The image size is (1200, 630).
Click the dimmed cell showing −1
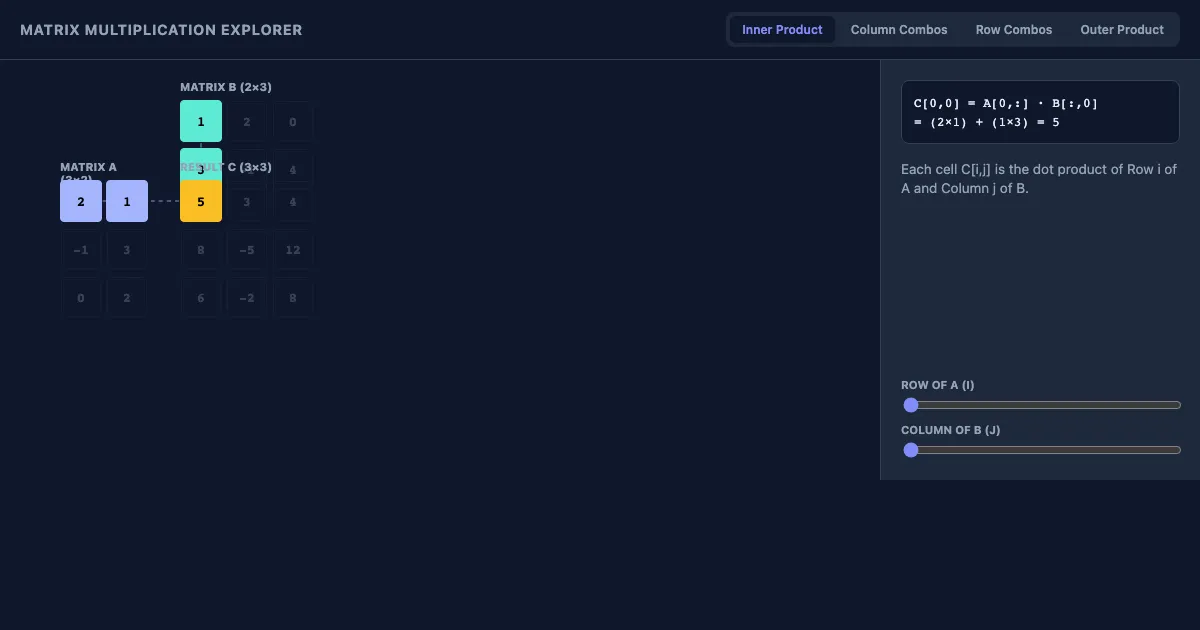(x=81, y=250)
